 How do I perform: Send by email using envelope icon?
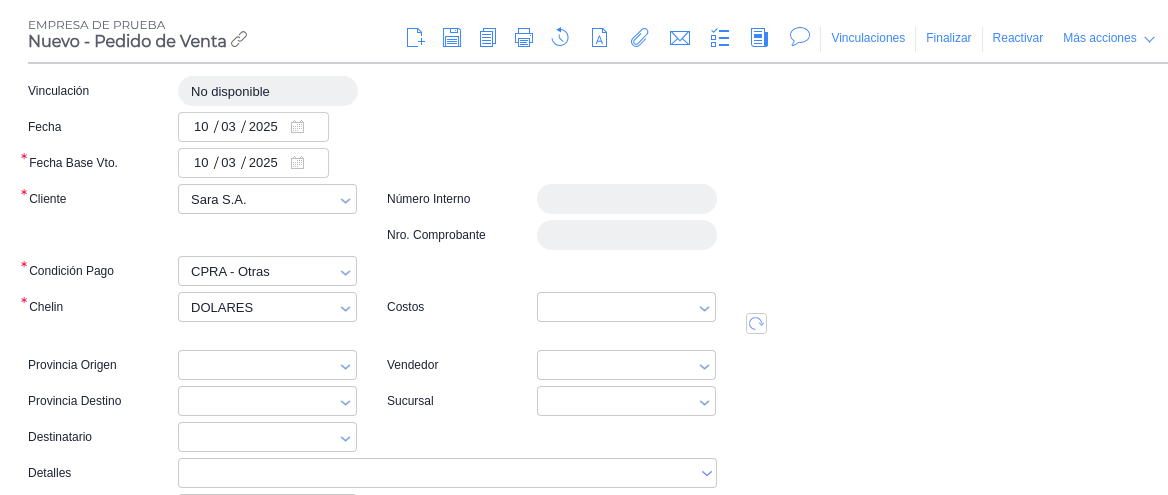coord(679,38)
